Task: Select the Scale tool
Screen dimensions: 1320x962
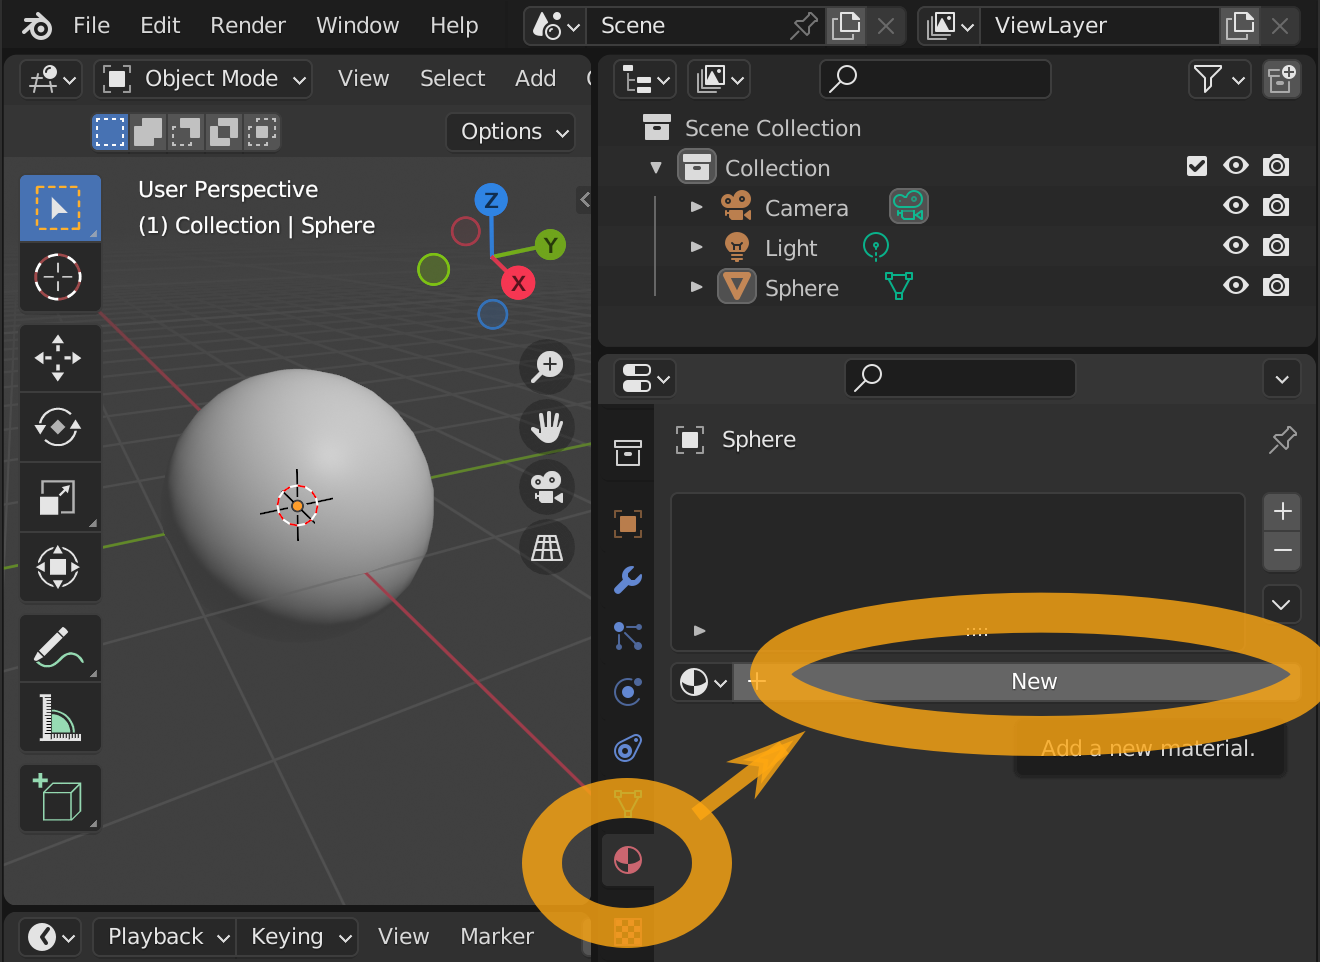Action: coord(60,497)
